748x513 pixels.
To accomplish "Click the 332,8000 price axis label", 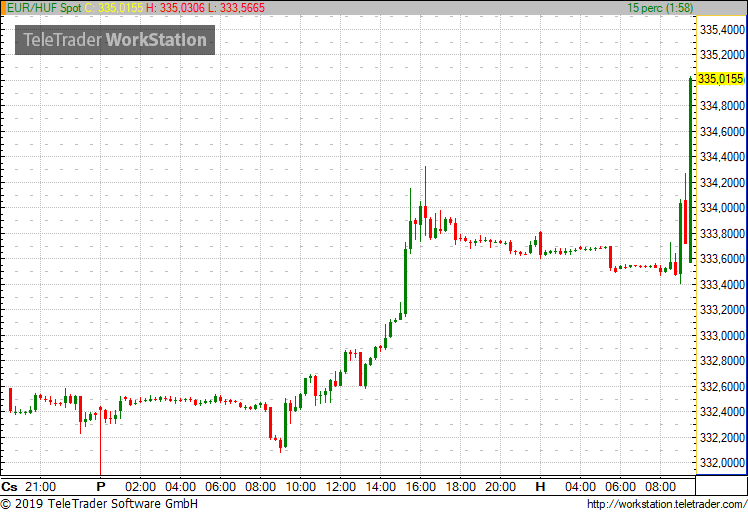I will tap(722, 361).
